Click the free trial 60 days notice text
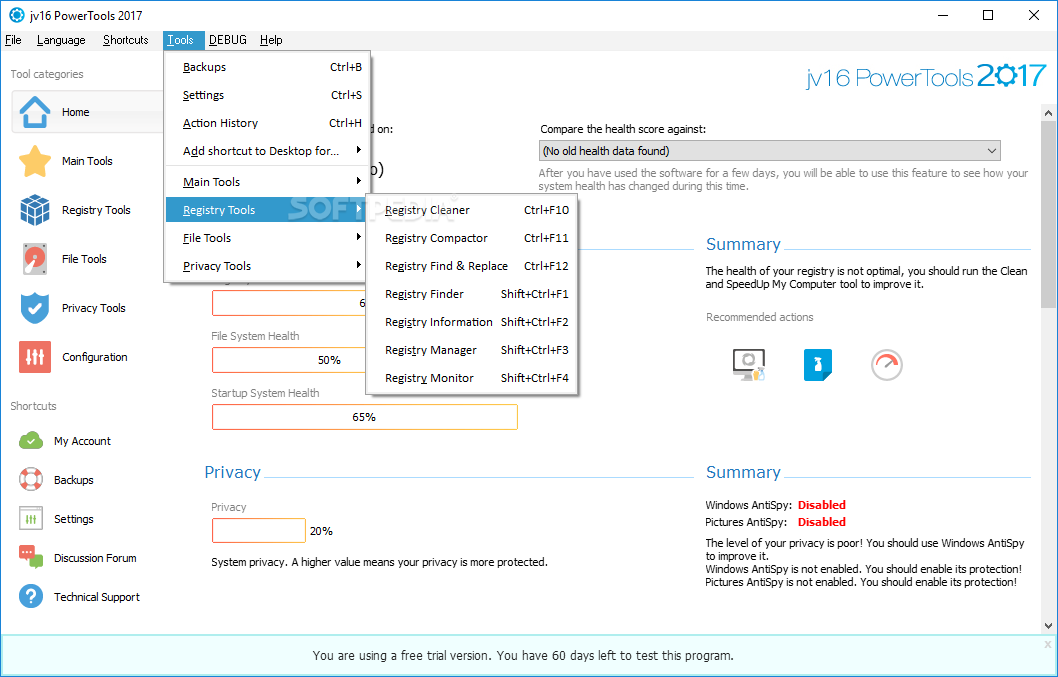Image resolution: width=1058 pixels, height=677 pixels. [x=523, y=655]
